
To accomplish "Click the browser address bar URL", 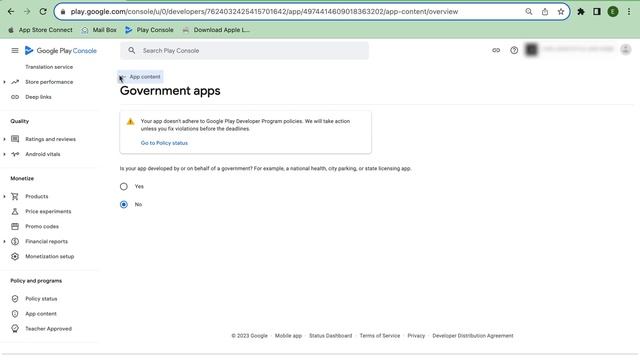I will [x=264, y=12].
